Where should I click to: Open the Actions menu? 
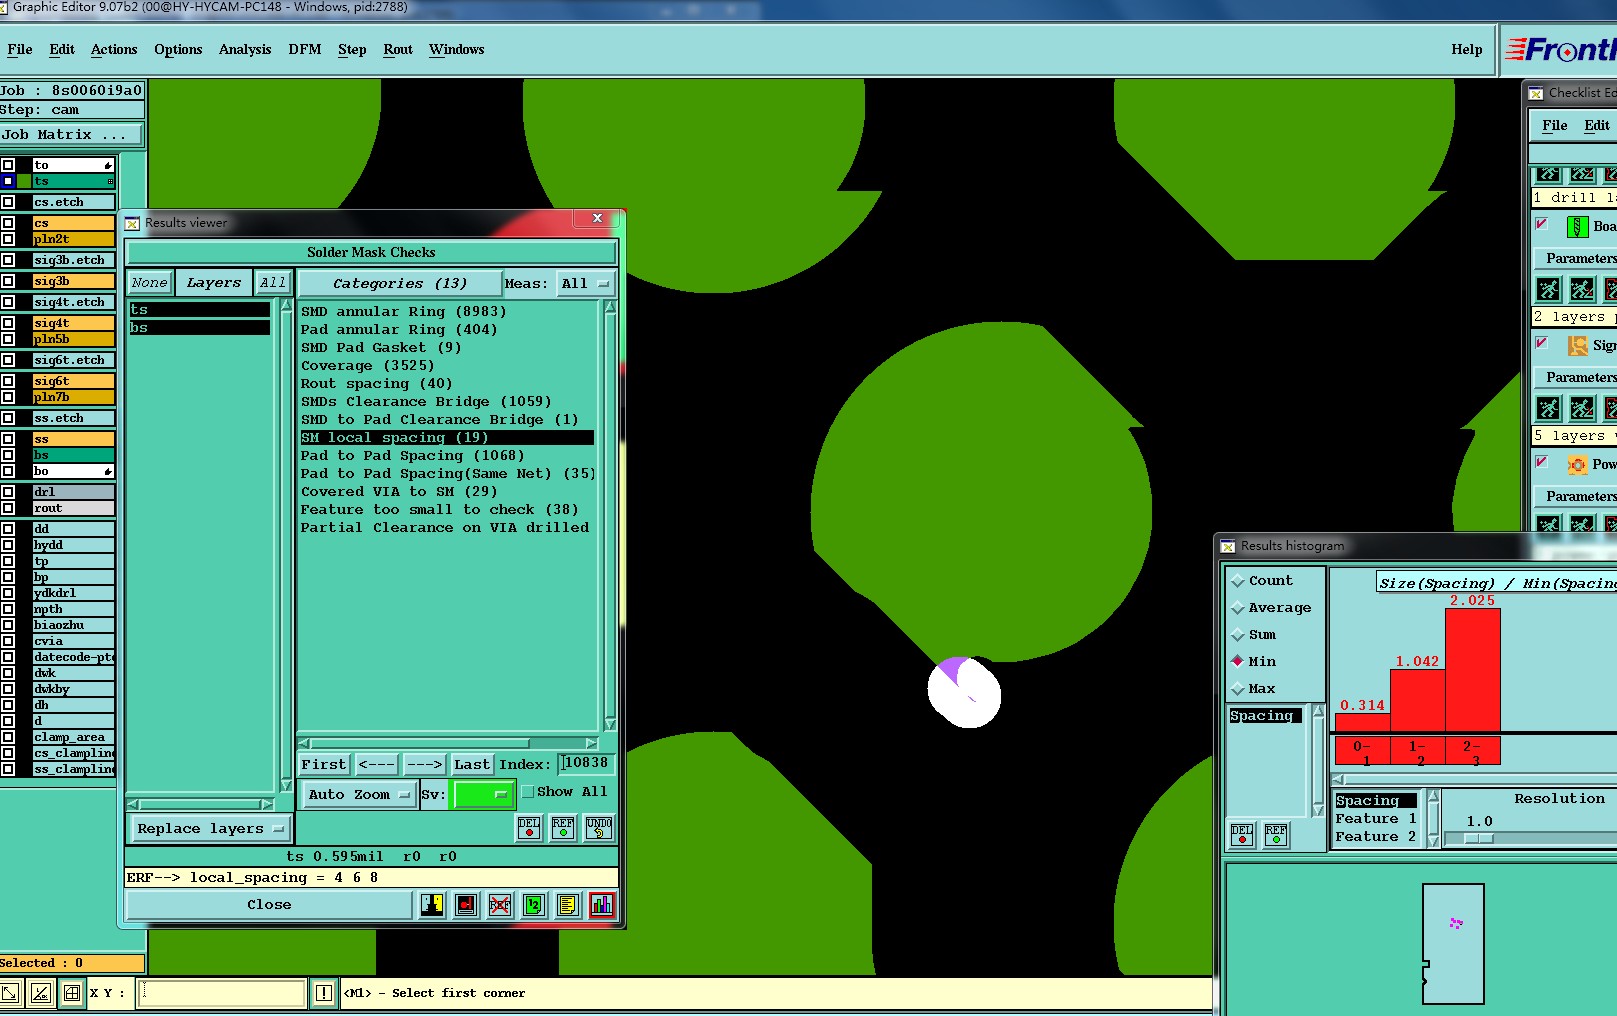point(114,50)
